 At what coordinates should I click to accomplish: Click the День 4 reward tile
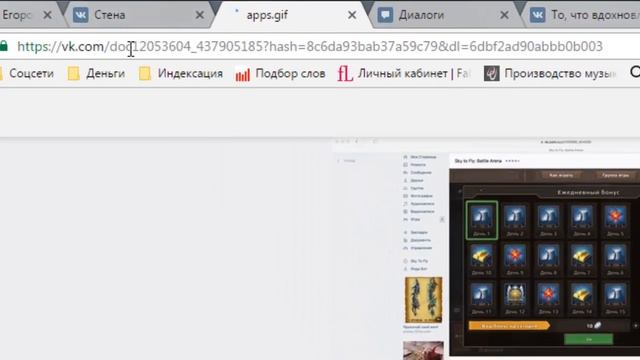(x=582, y=220)
